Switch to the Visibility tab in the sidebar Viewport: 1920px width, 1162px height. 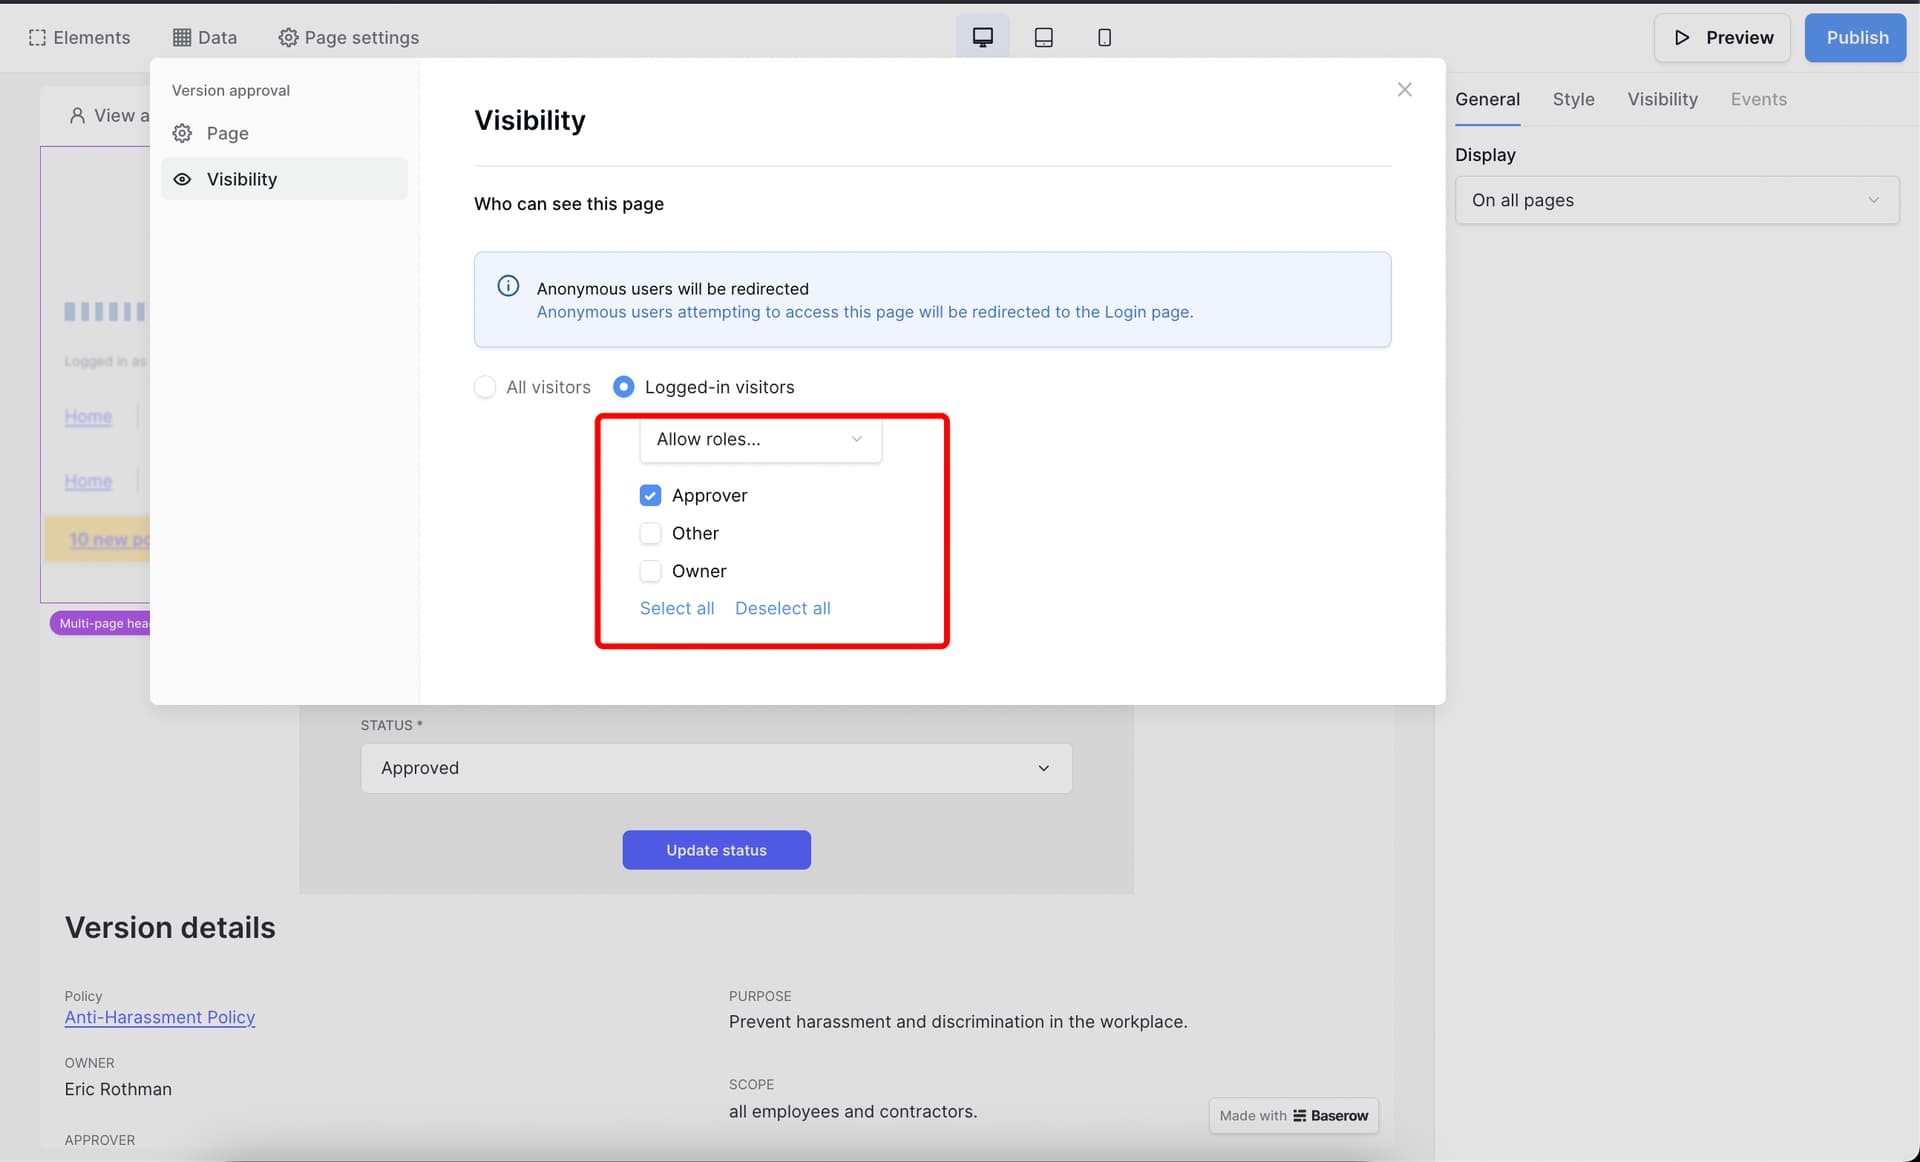click(1662, 99)
